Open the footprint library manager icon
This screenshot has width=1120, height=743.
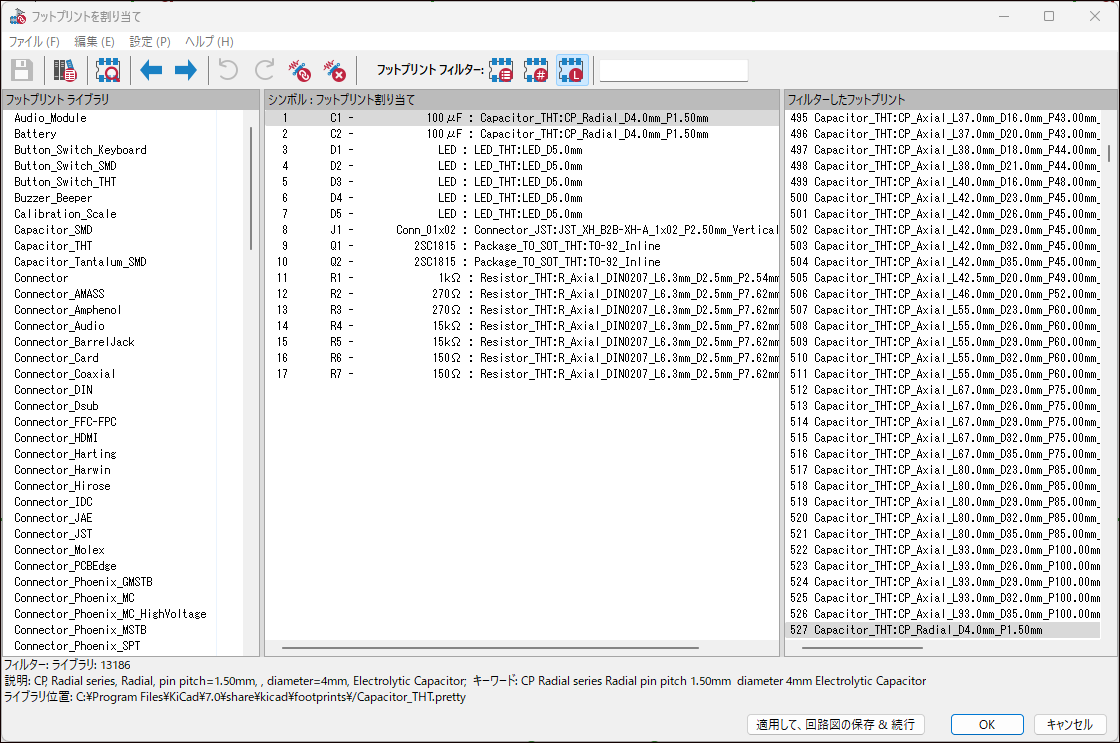pos(65,70)
